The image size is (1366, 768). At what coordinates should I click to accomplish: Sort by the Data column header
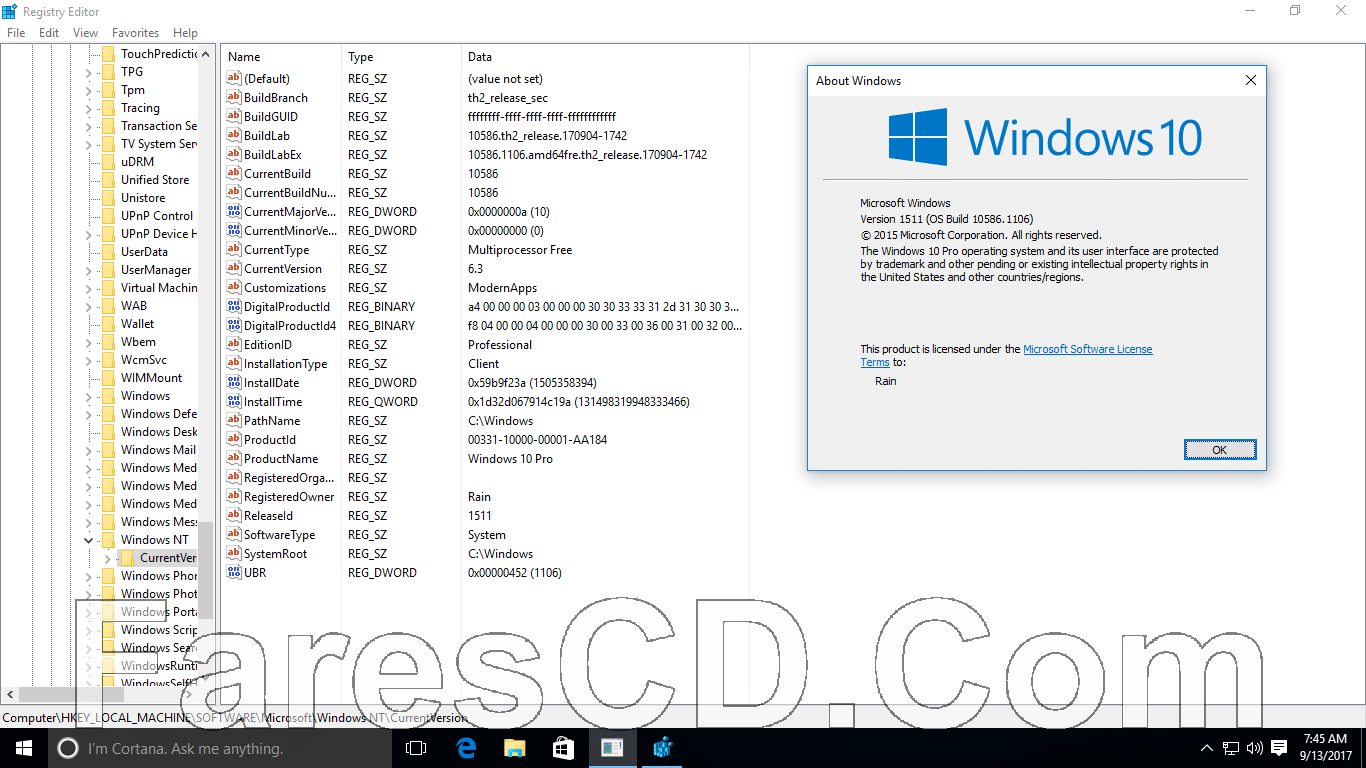[x=605, y=57]
